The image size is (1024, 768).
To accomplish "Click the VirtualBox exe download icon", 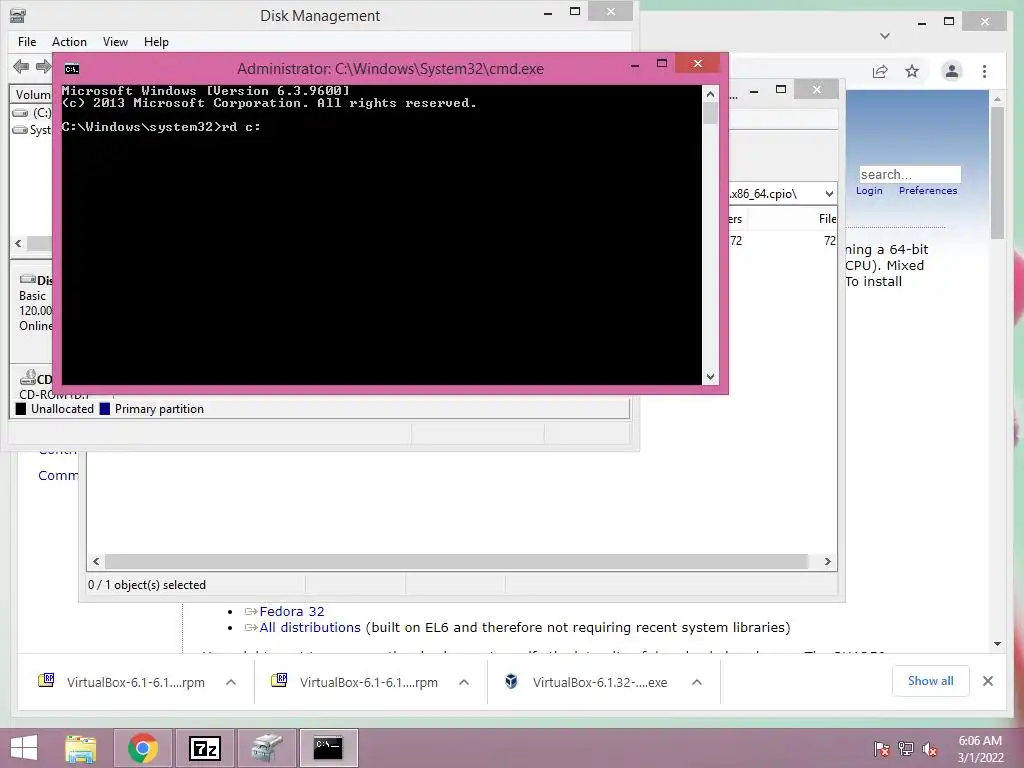I will [511, 681].
